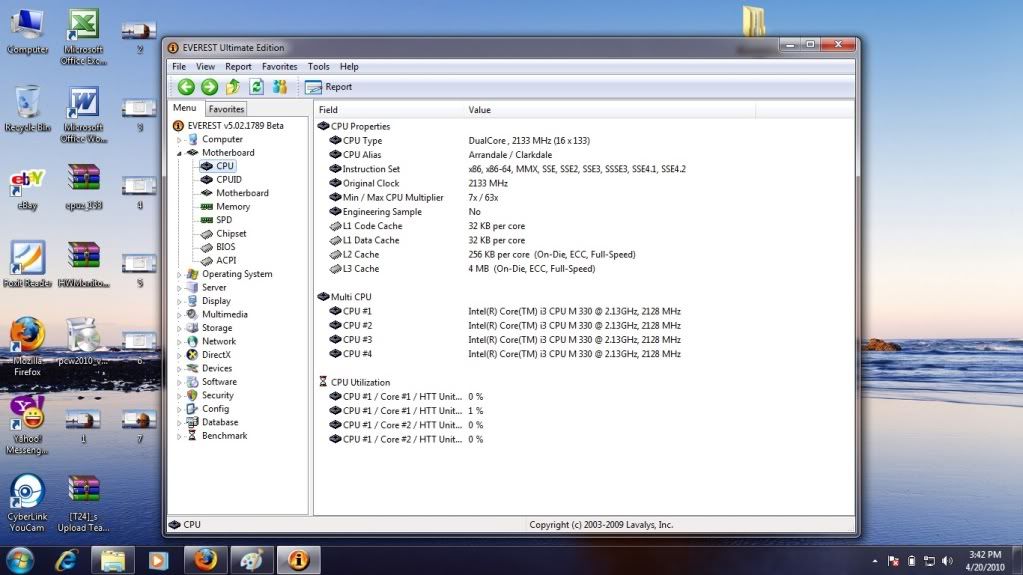This screenshot has width=1023, height=575.
Task: Open the File menu
Action: [x=179, y=67]
